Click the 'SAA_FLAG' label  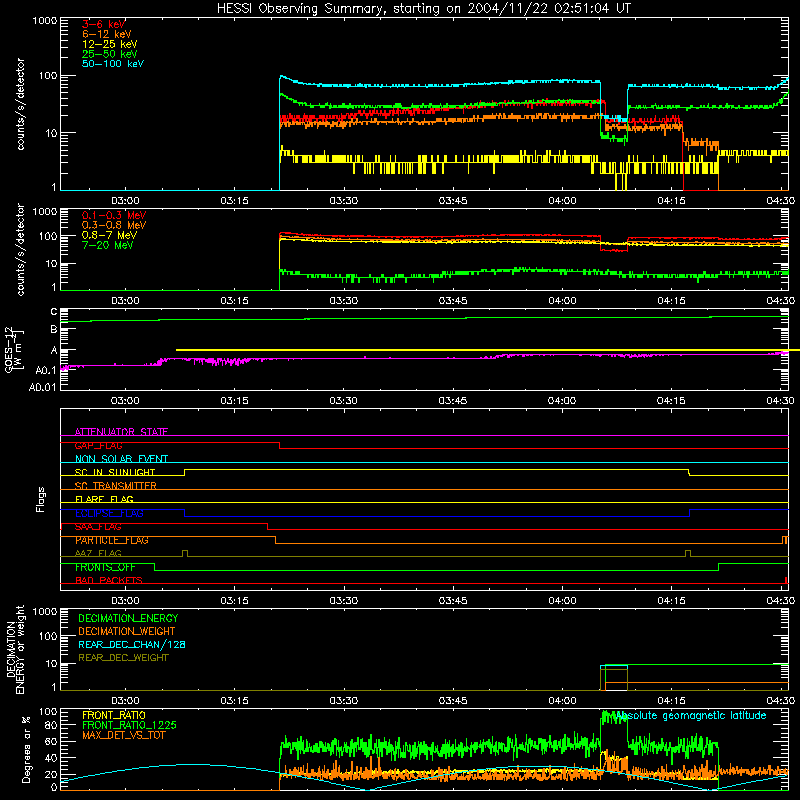98,527
